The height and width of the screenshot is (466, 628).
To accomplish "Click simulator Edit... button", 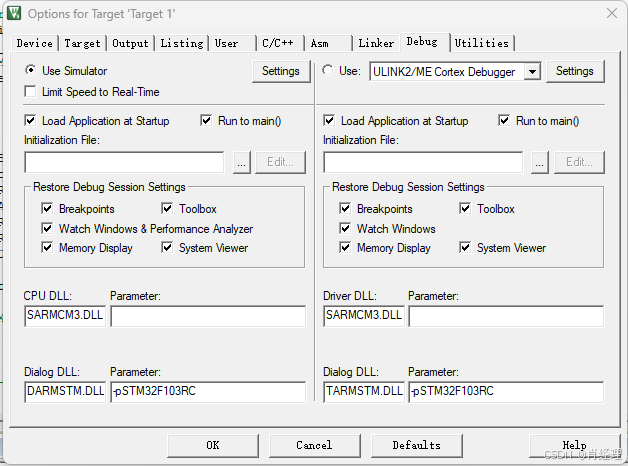I will pyautogui.click(x=280, y=162).
